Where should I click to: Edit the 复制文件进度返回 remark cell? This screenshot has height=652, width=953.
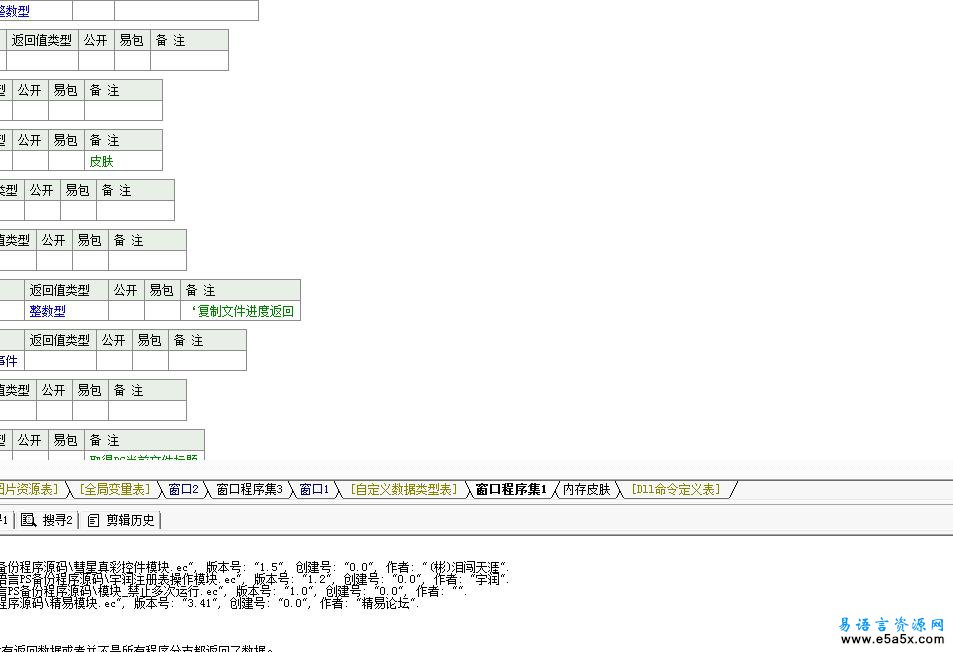[245, 311]
